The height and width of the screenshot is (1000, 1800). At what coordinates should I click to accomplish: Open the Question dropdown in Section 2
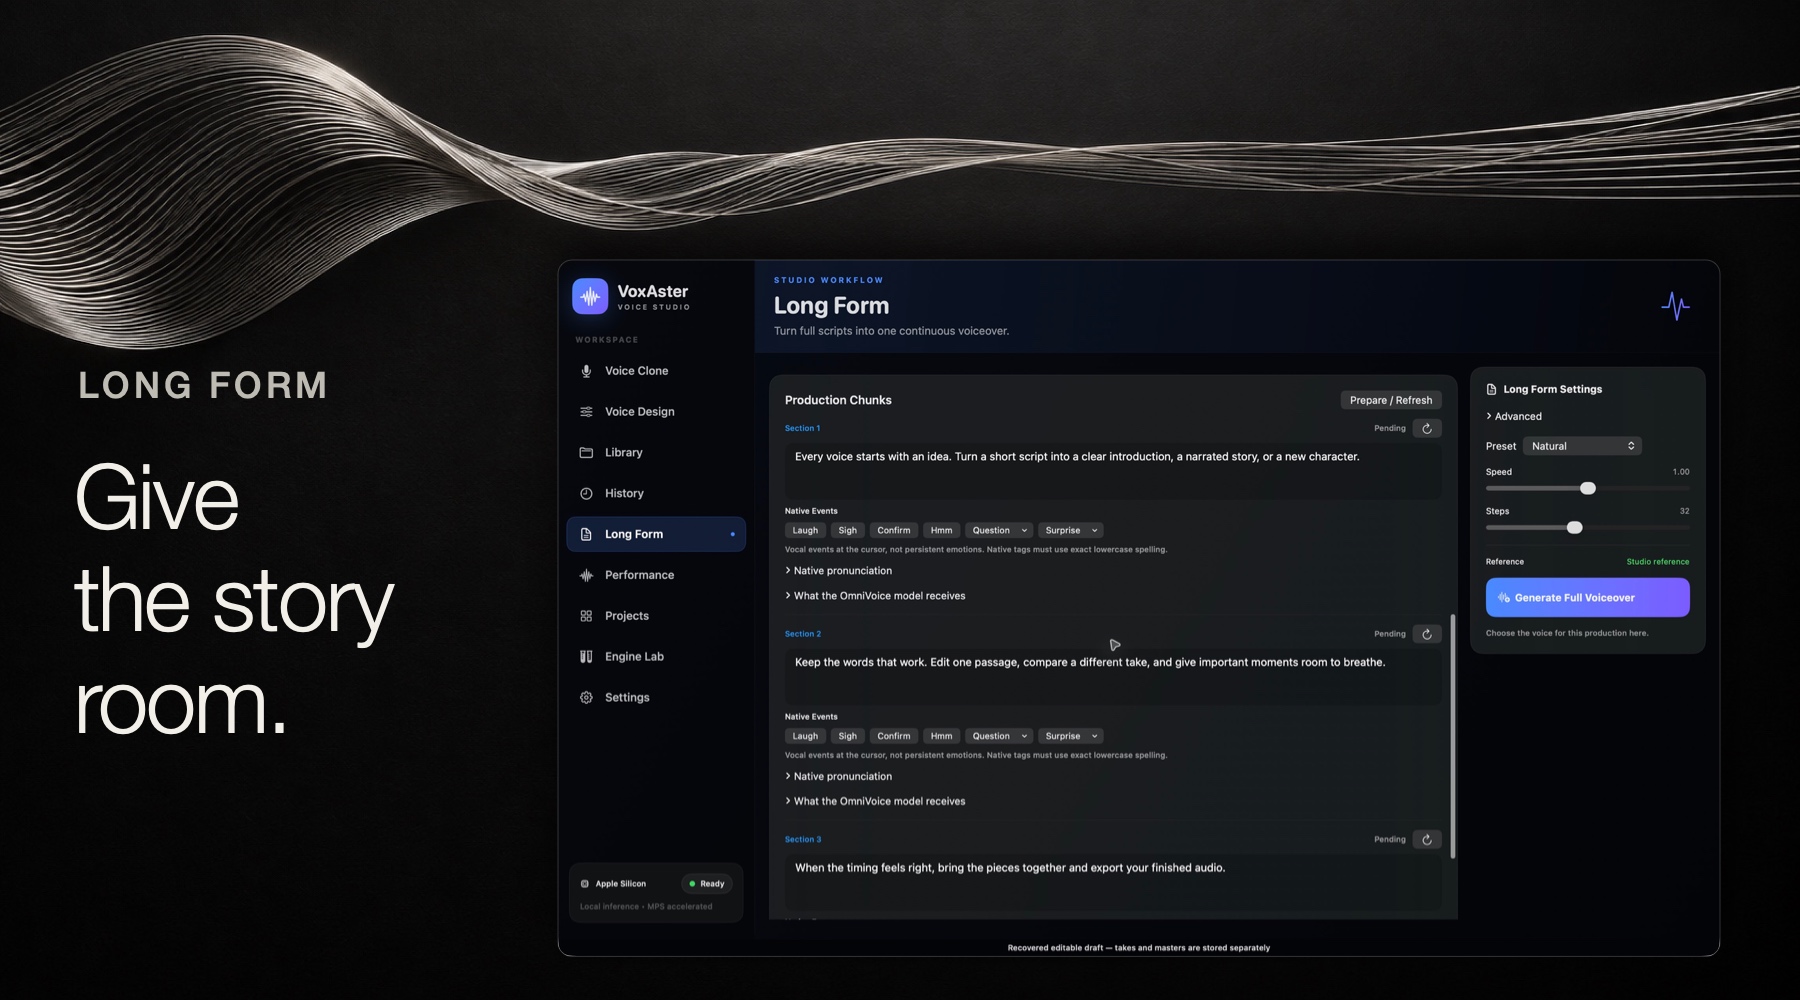[999, 737]
